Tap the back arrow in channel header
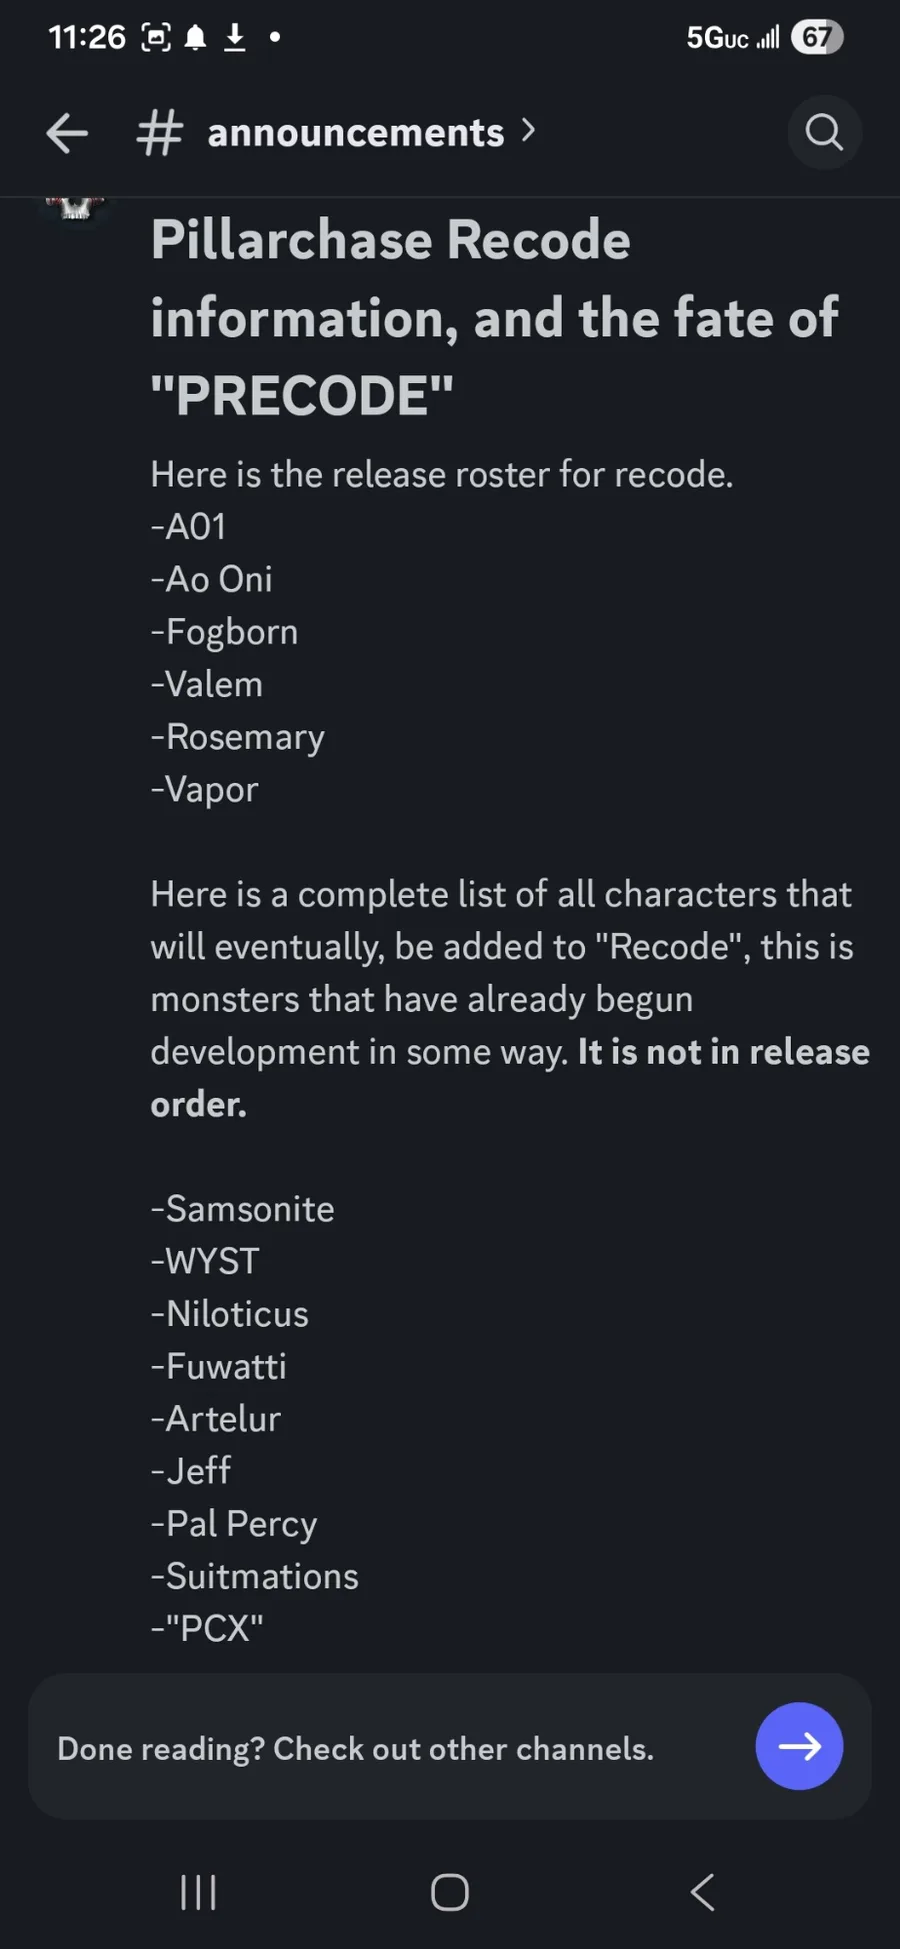The height and width of the screenshot is (1949, 900). 67,133
